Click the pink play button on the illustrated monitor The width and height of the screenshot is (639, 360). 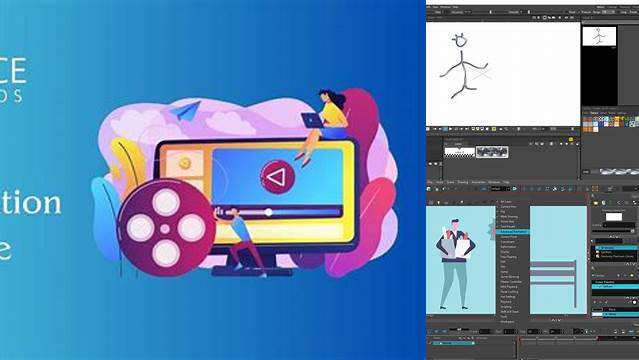(x=277, y=177)
